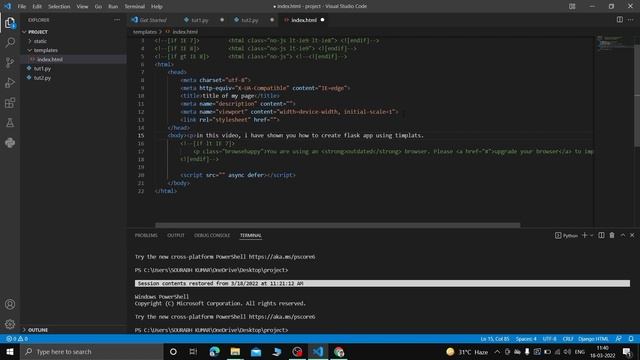Open the Testing flask view

click(10, 122)
